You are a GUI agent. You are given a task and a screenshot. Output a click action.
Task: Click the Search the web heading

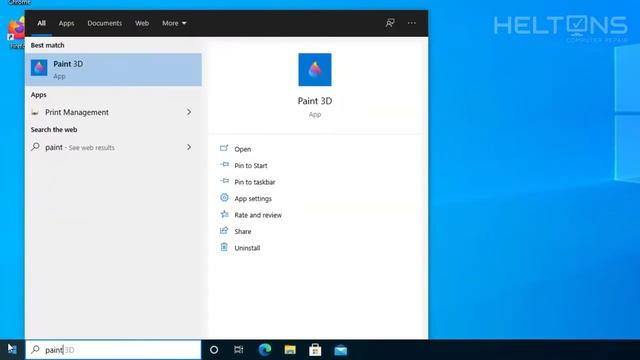click(54, 130)
